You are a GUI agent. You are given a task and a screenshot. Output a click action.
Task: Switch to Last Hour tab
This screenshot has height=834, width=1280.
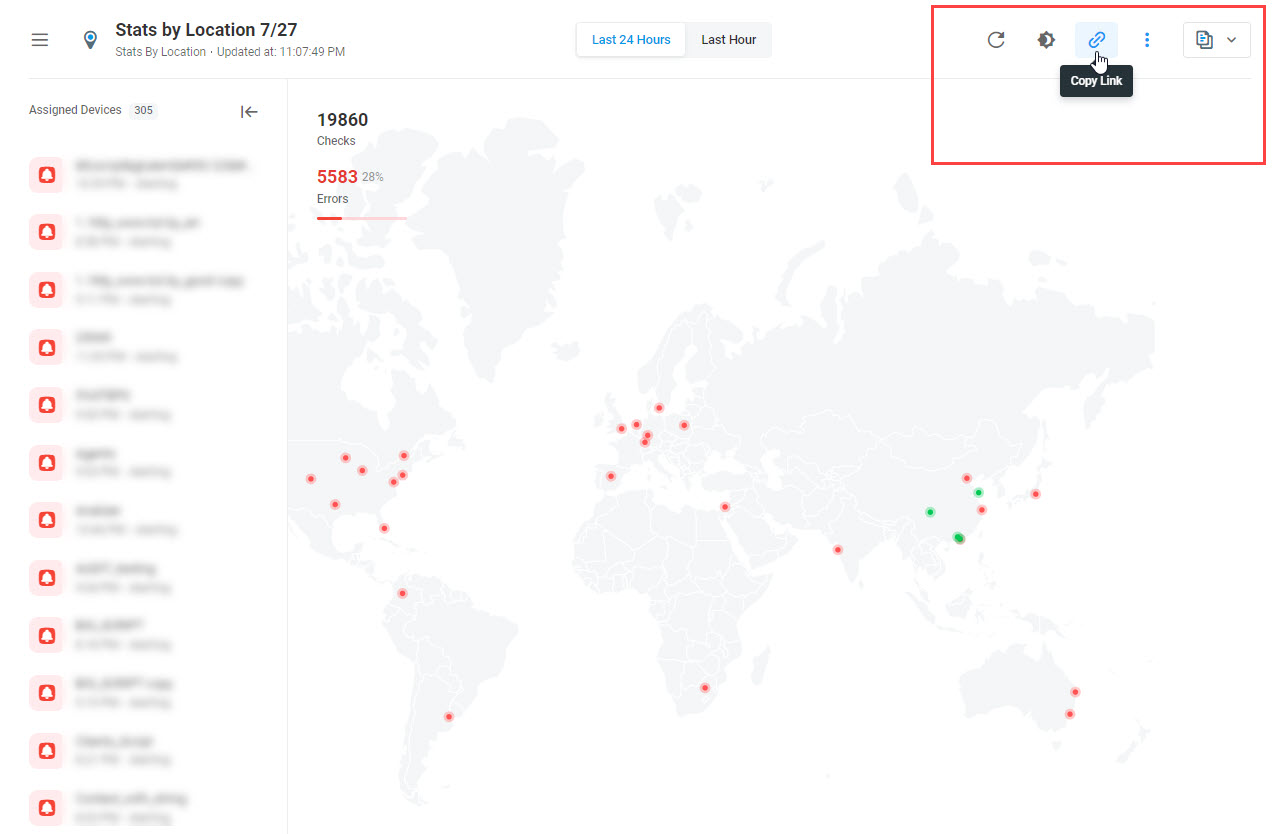pyautogui.click(x=728, y=40)
